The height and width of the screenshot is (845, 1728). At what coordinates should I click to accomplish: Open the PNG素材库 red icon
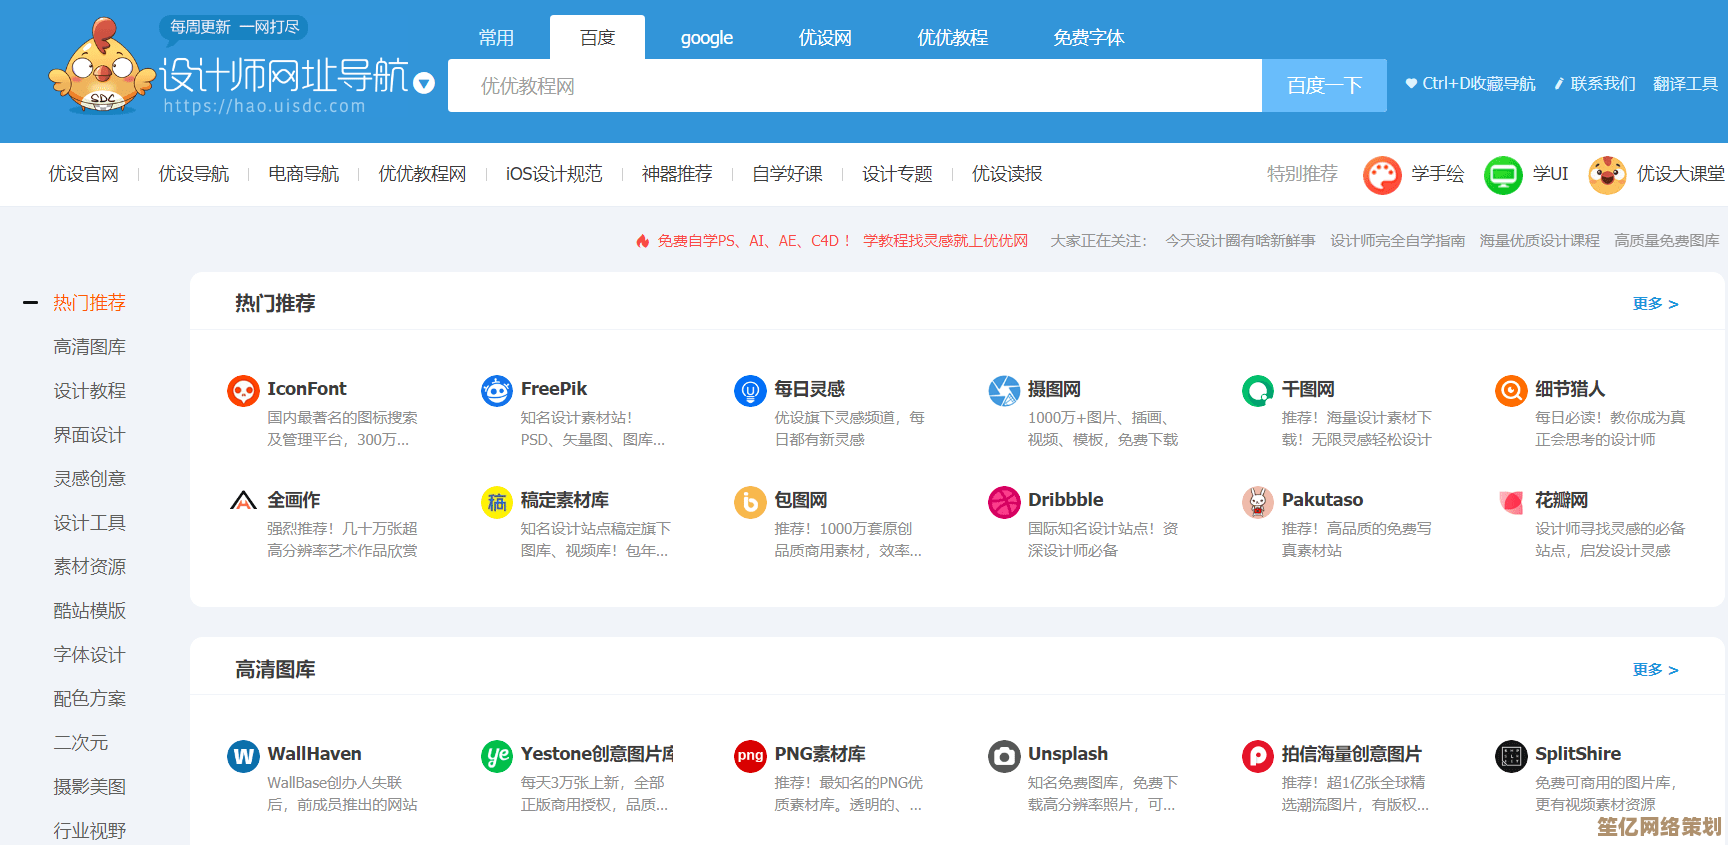pos(750,756)
